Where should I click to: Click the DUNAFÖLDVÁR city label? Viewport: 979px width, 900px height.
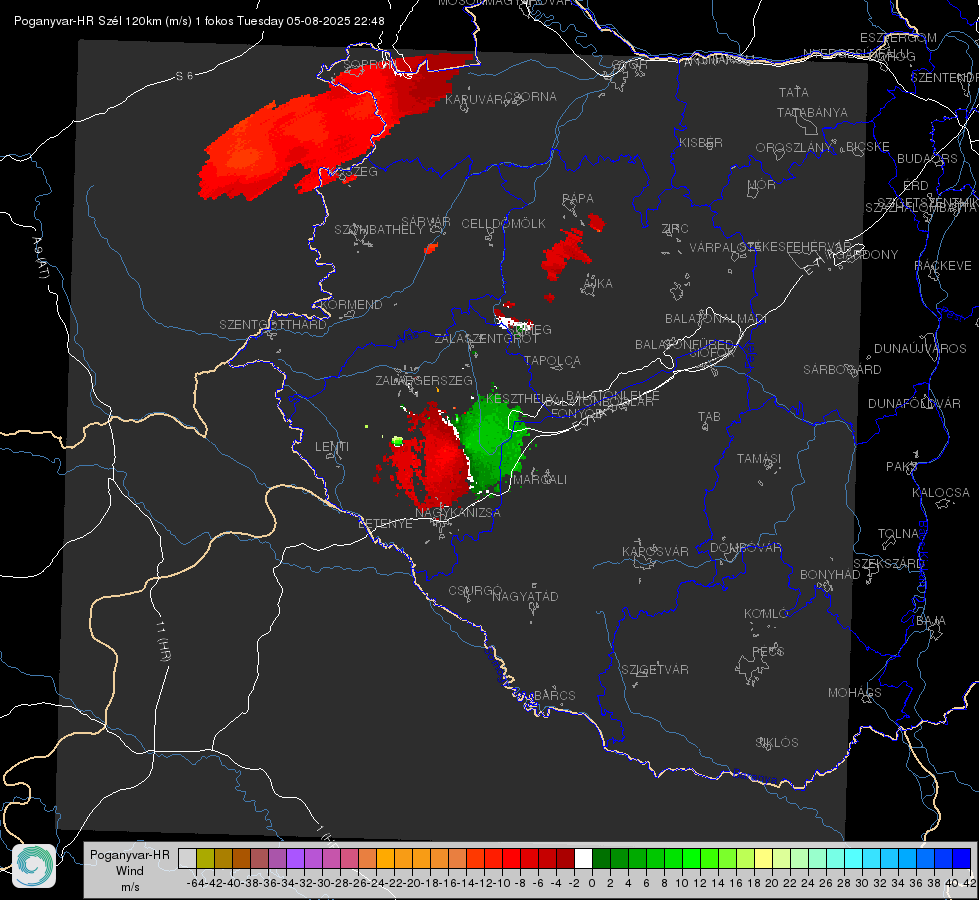coord(914,403)
